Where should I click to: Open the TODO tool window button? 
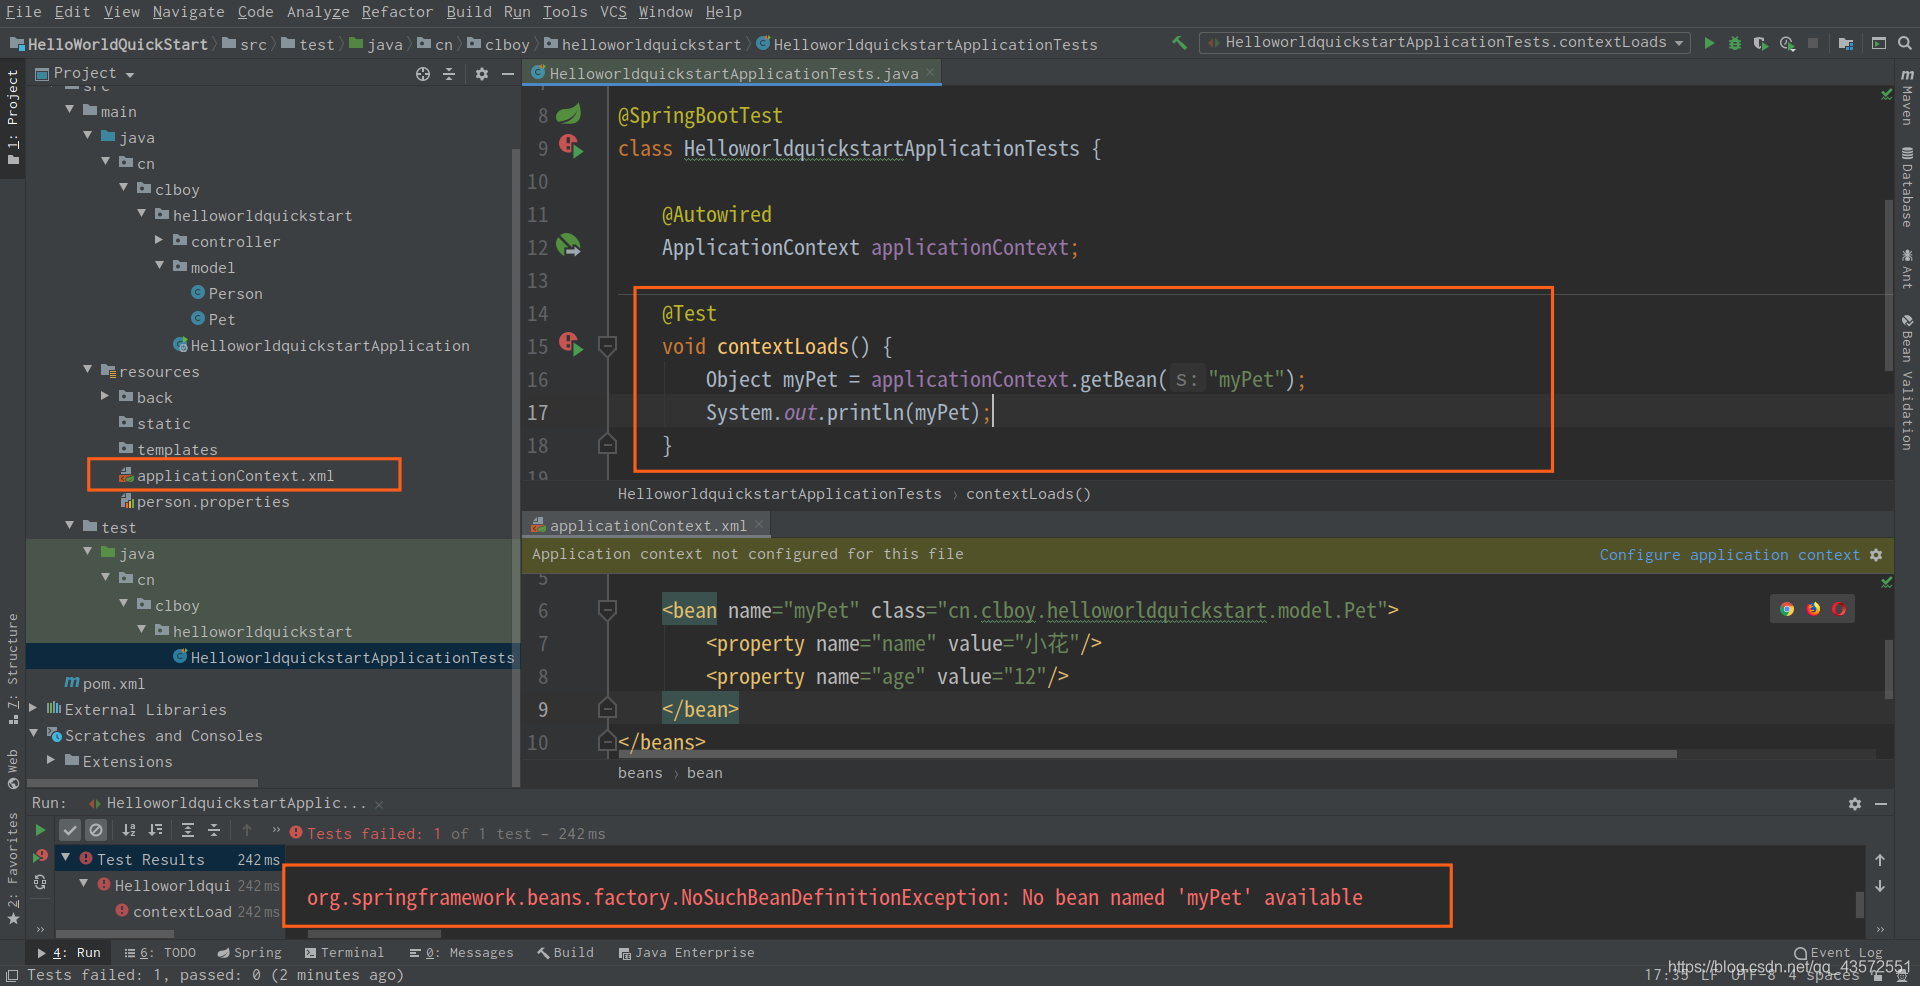(161, 953)
